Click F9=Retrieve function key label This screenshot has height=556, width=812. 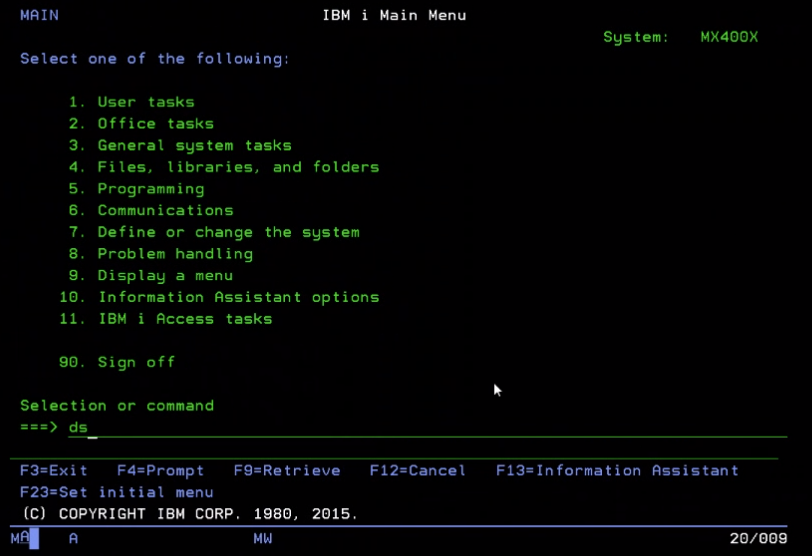[287, 471]
